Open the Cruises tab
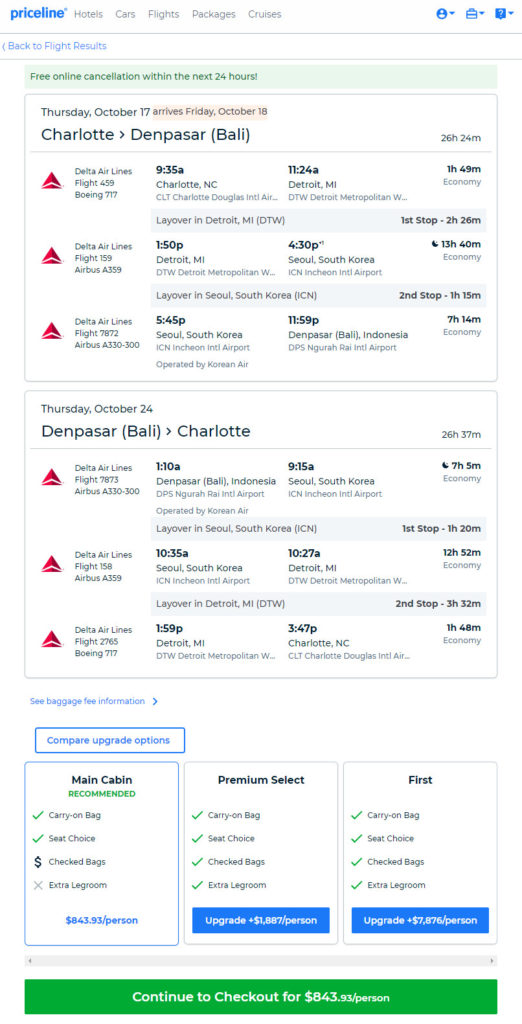Viewport: 522px width, 1024px height. point(265,14)
